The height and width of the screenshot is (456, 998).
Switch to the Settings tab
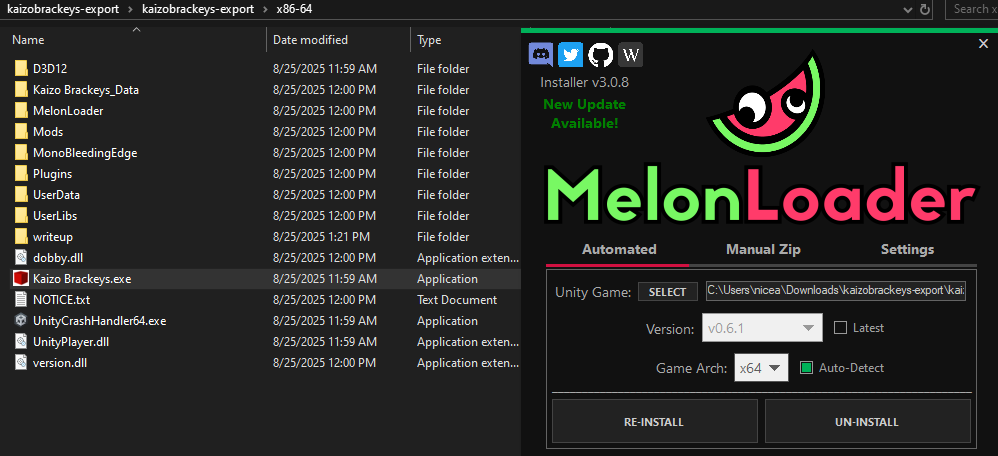[x=907, y=250]
